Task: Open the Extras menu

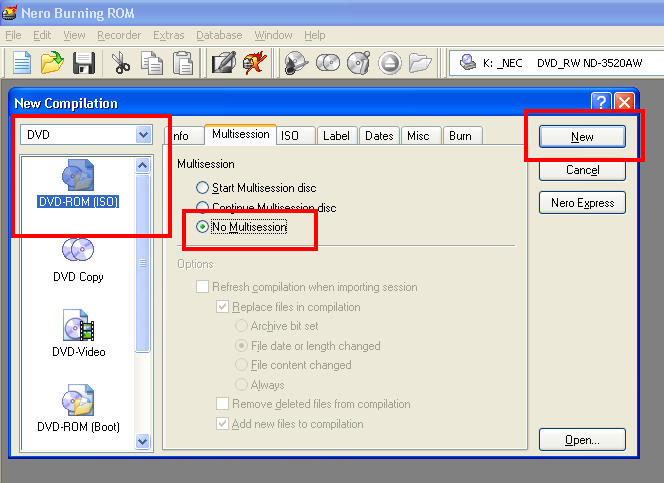Action: 169,35
